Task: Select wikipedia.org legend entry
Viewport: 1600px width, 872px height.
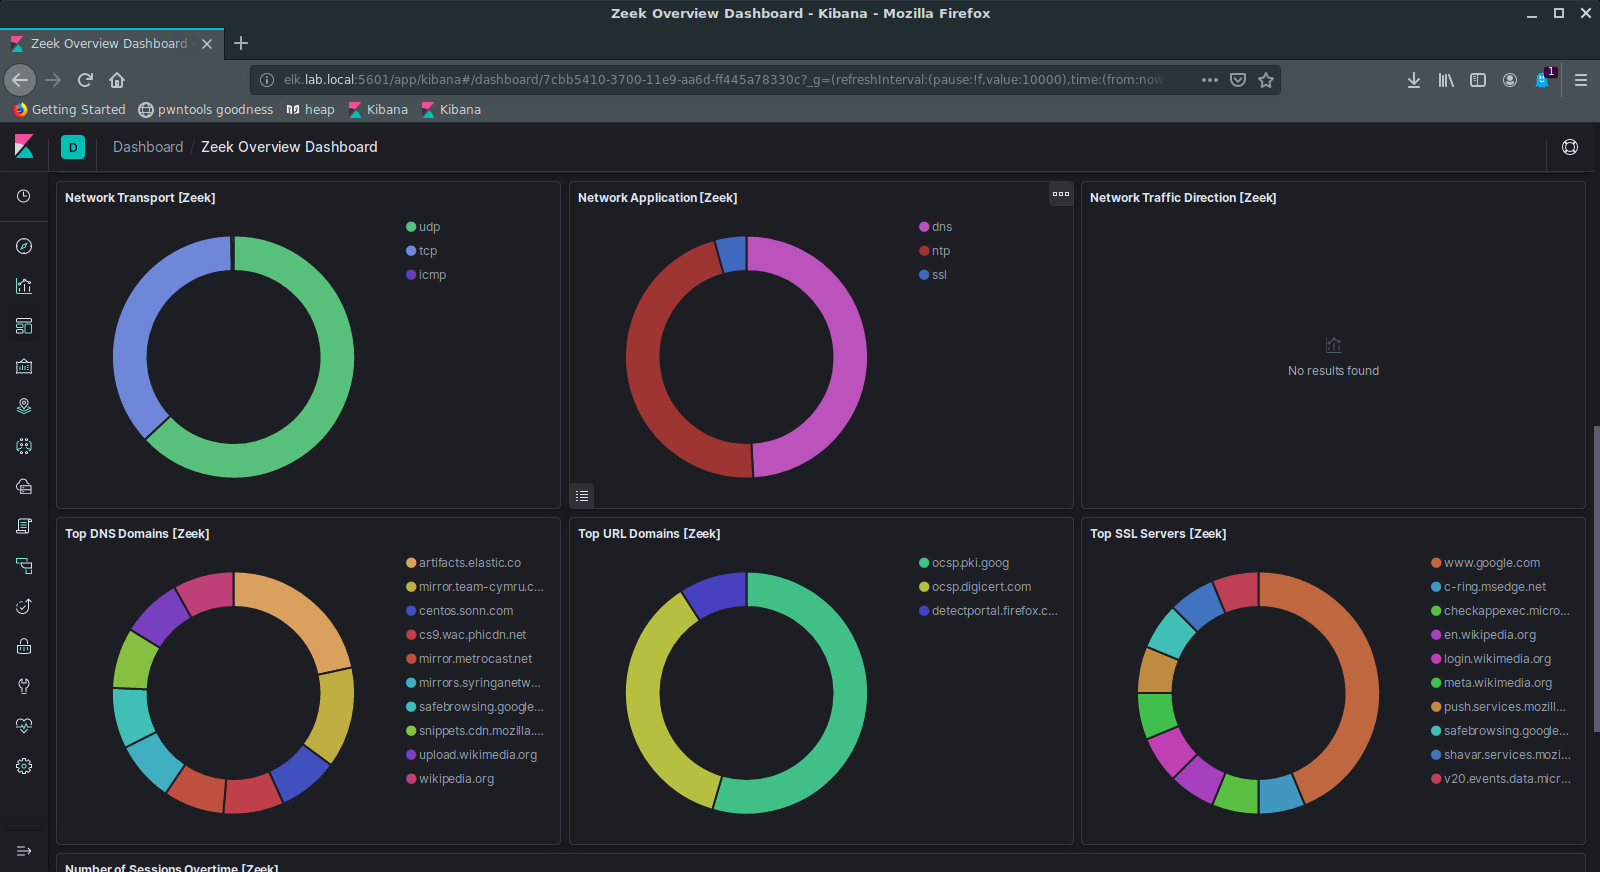Action: (x=450, y=779)
